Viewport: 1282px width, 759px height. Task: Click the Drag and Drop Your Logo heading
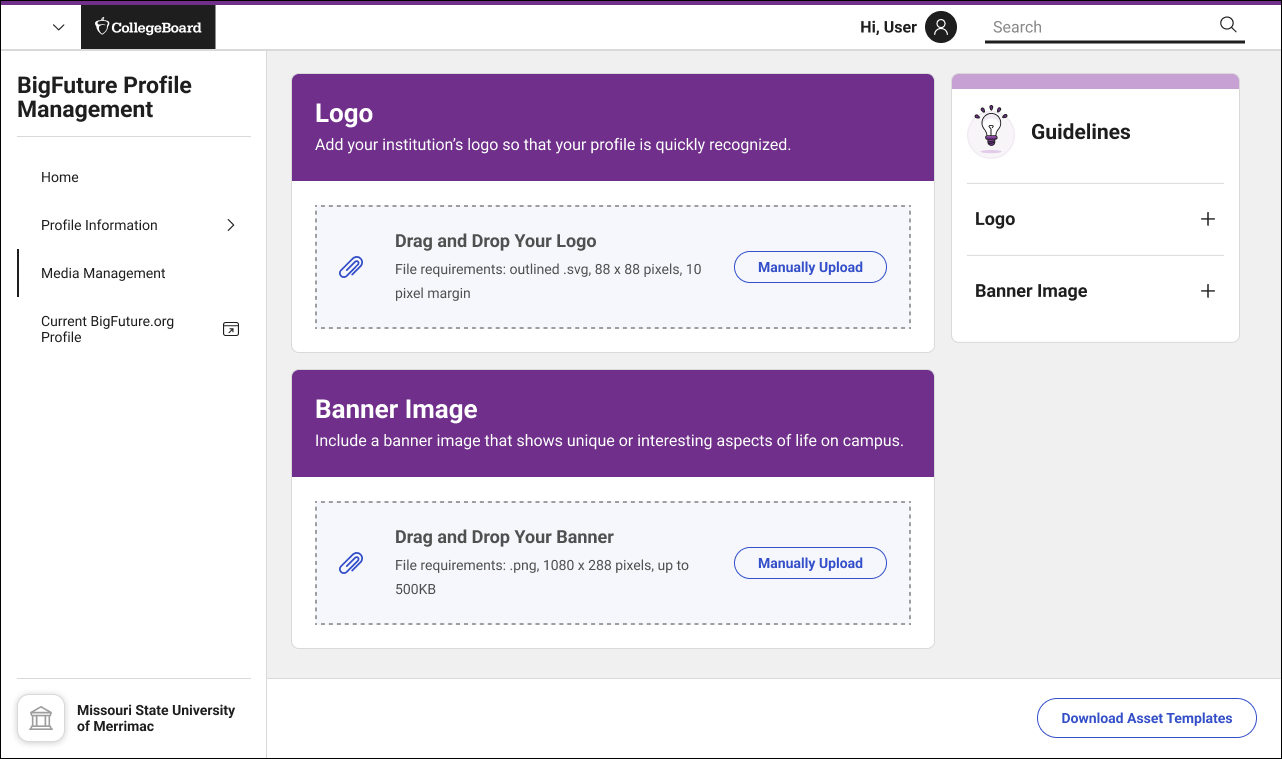tap(495, 241)
